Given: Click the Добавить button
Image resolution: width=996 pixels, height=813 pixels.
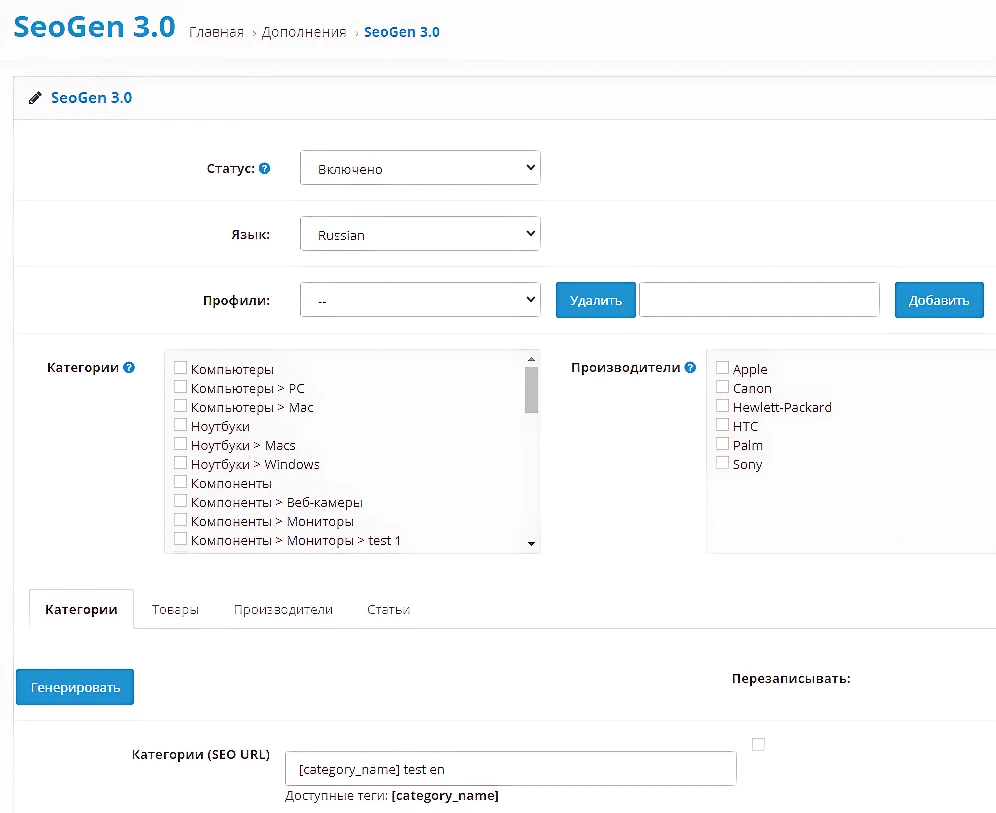Looking at the screenshot, I should (x=939, y=300).
